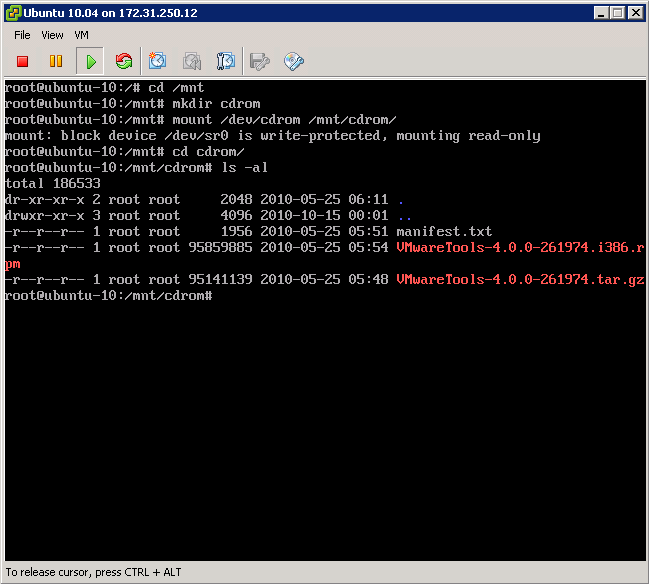649x584 pixels.
Task: Click the 'mounting read-only' message text
Action: pos(468,136)
